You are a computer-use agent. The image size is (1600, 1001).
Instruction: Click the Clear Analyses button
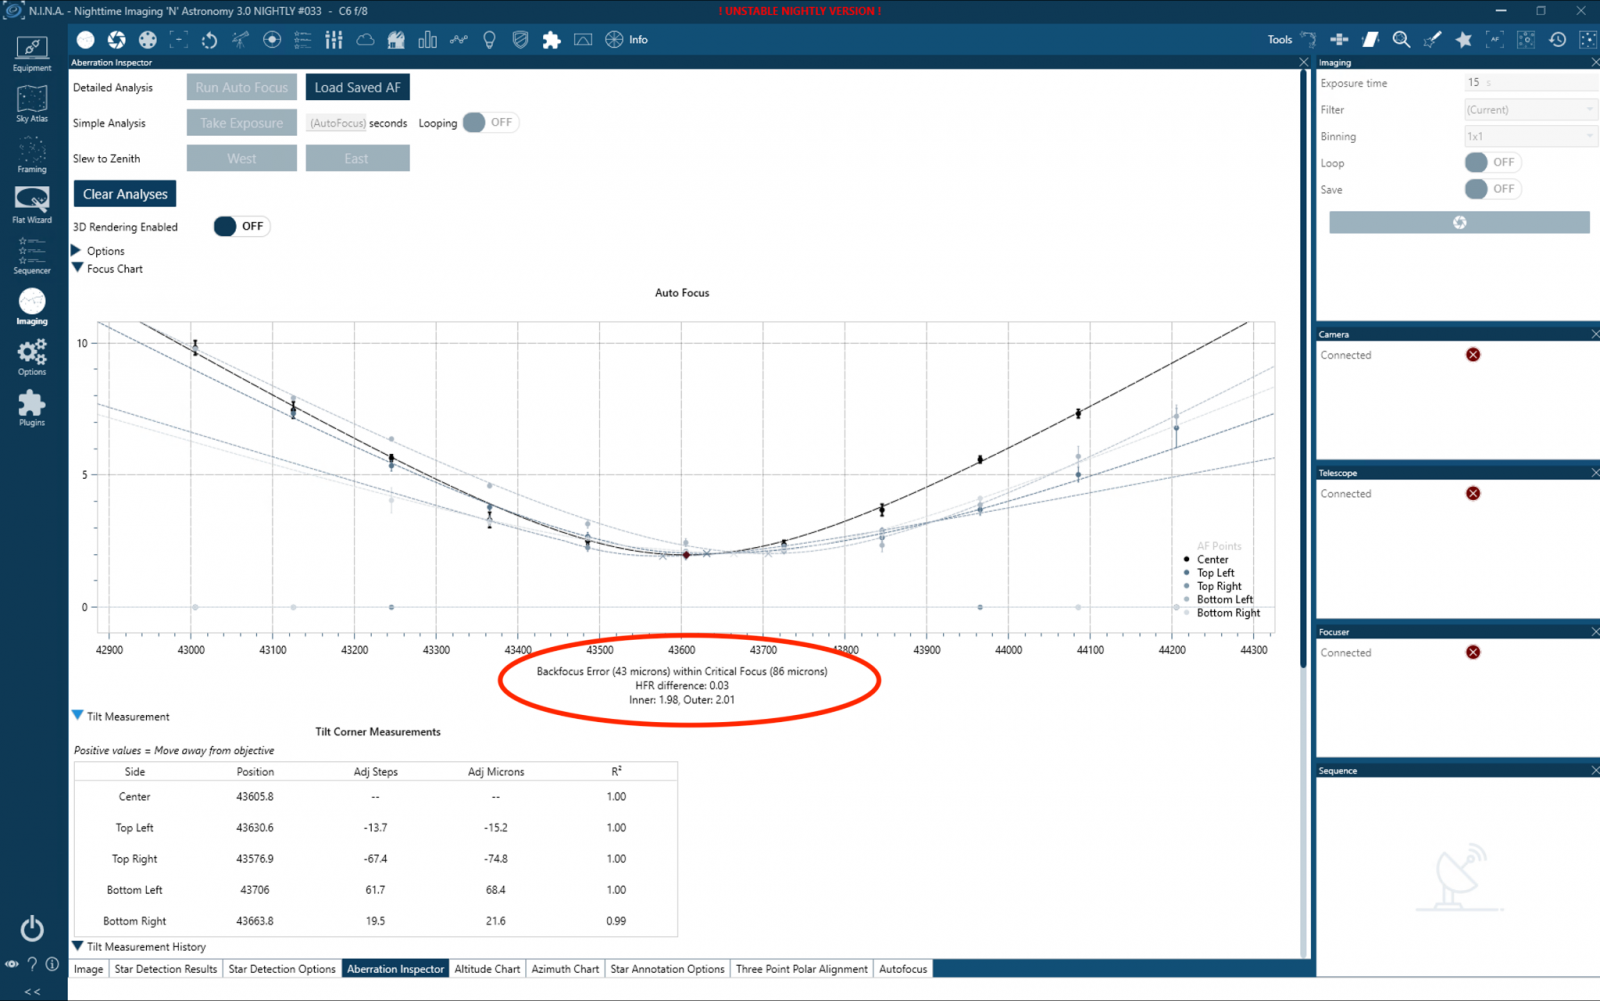(125, 194)
